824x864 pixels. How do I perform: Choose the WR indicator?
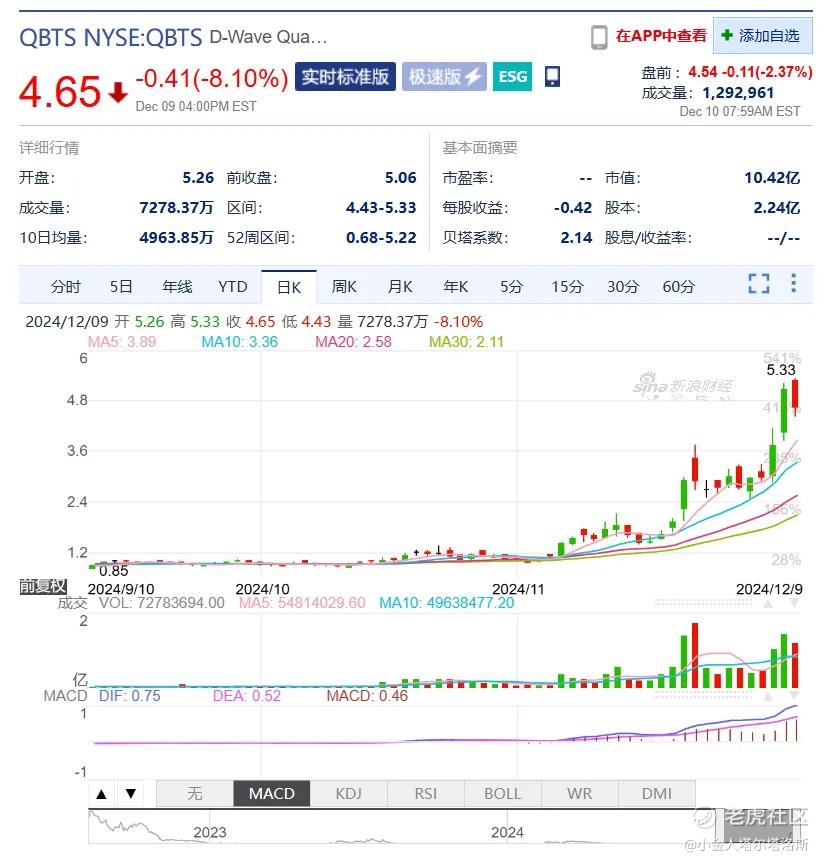tap(579, 793)
